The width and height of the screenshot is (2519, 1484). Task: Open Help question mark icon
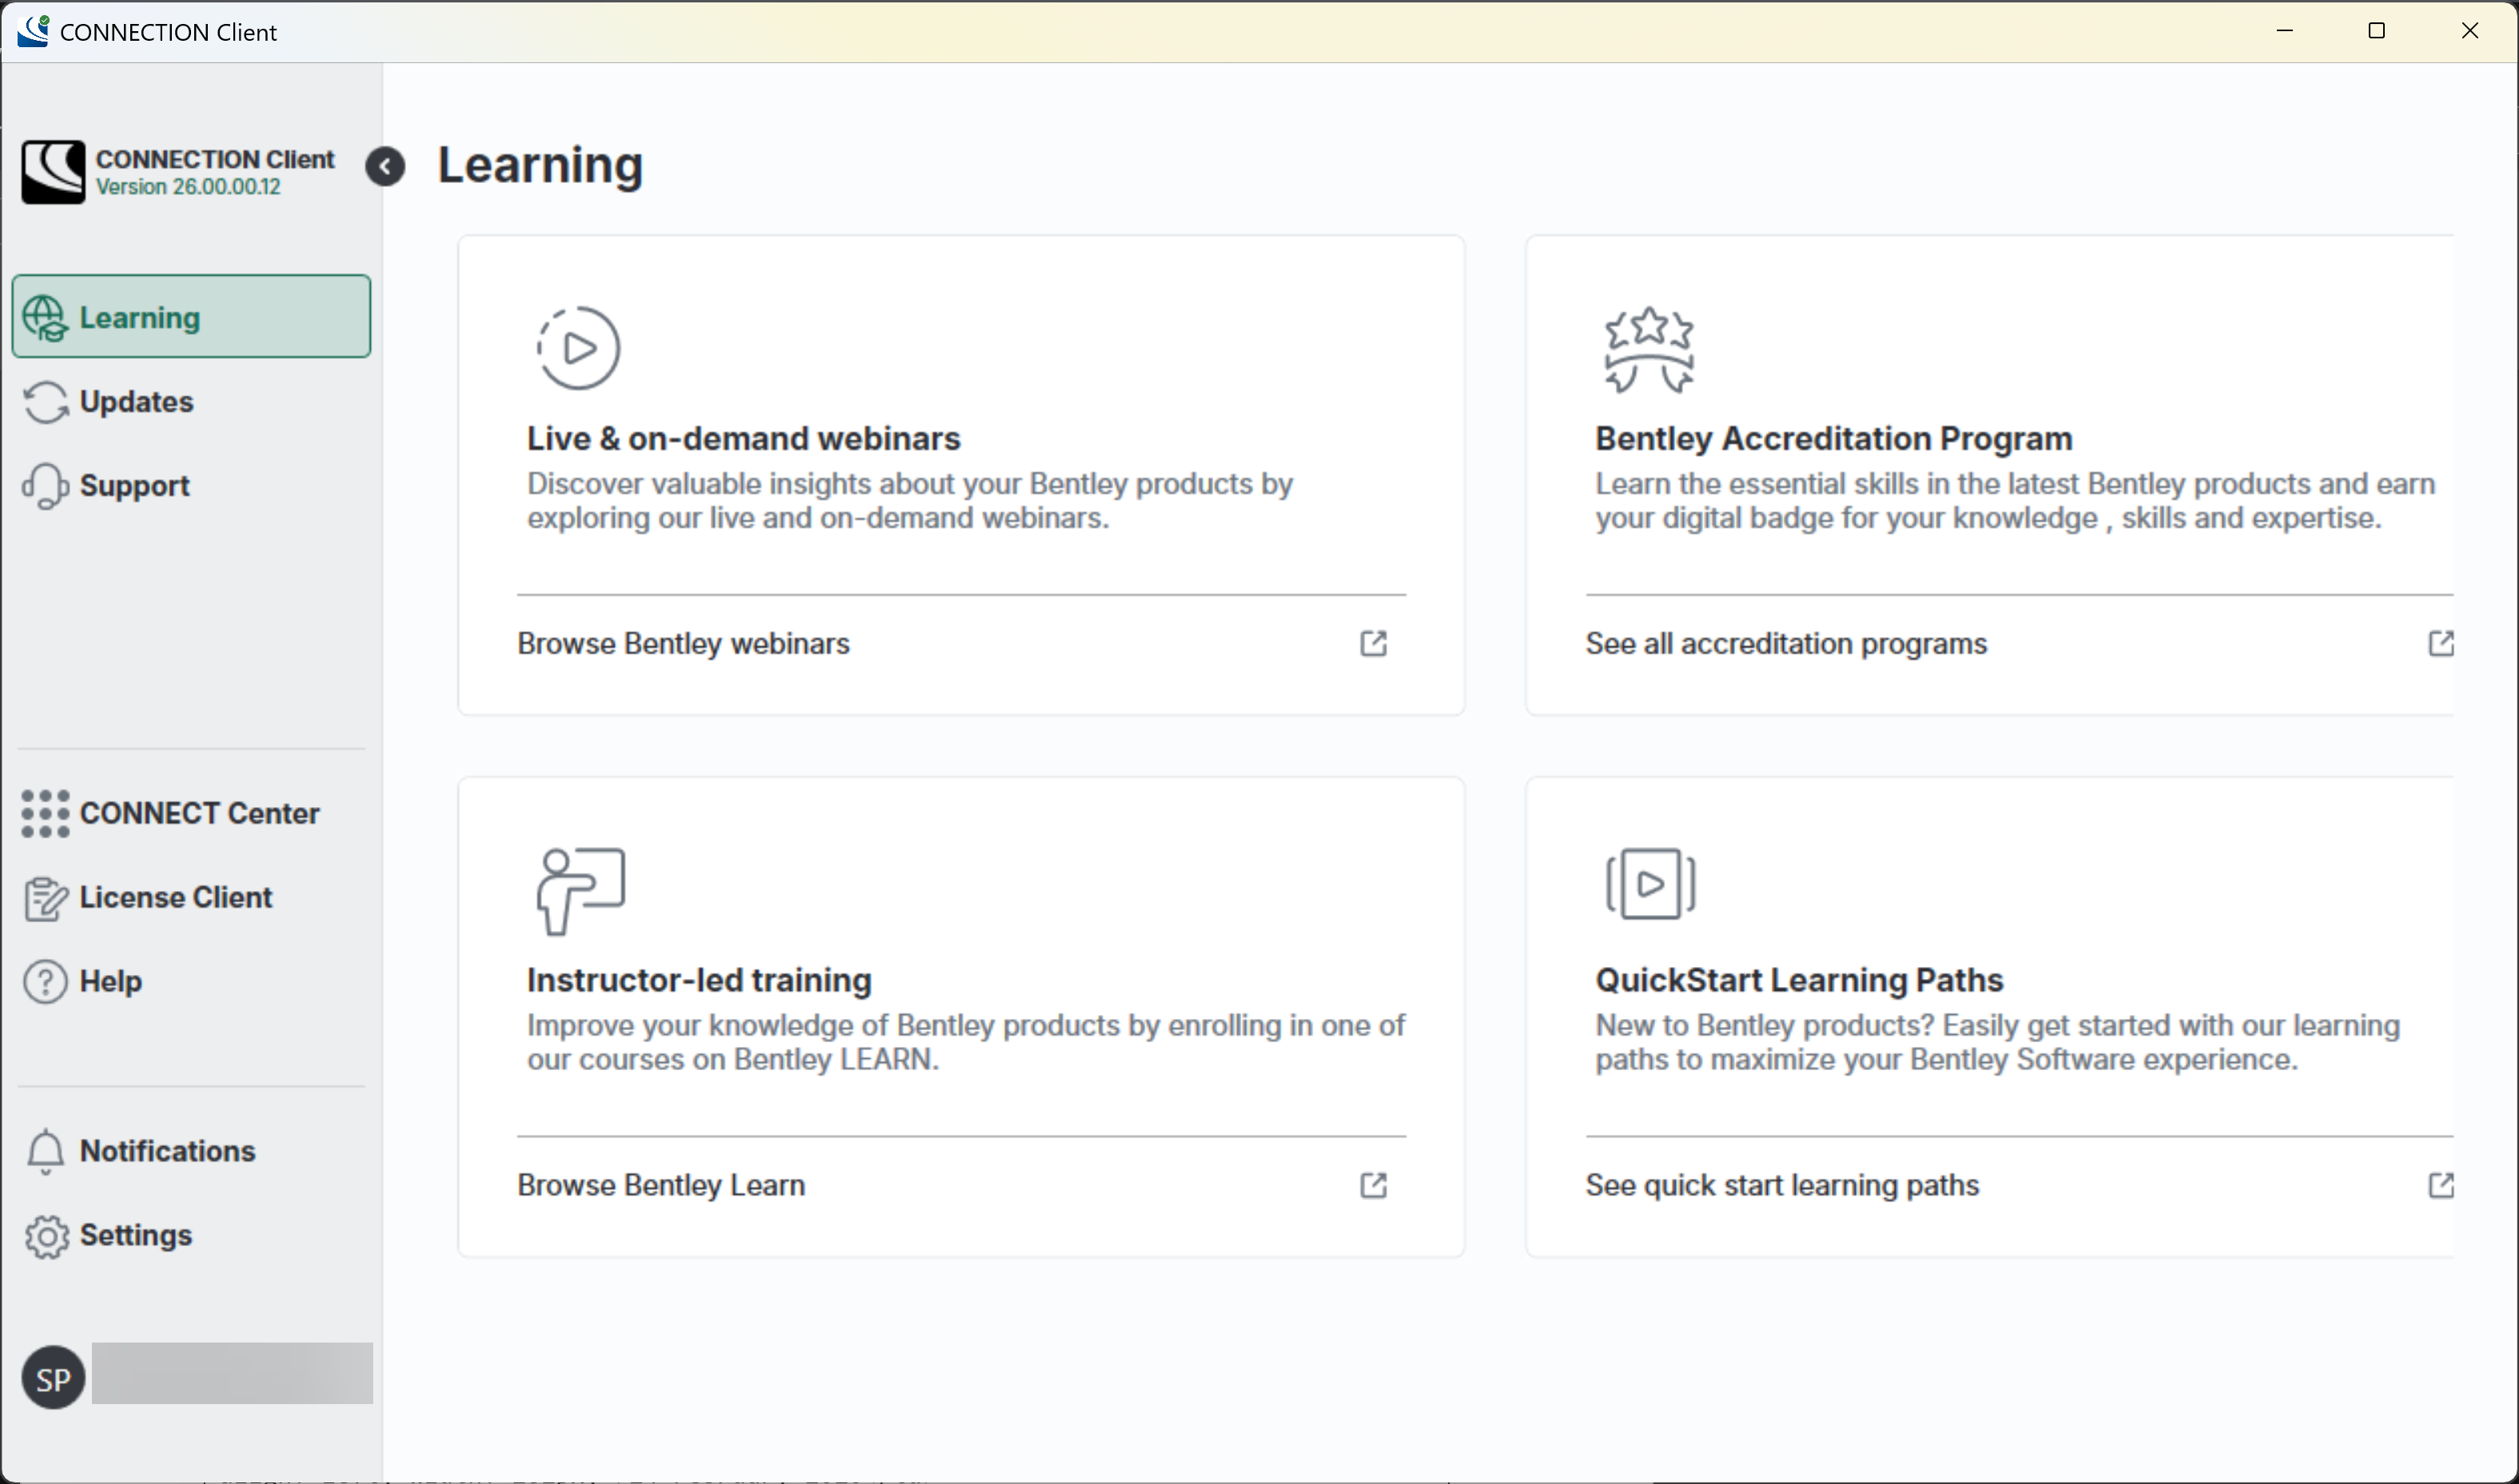(x=45, y=982)
